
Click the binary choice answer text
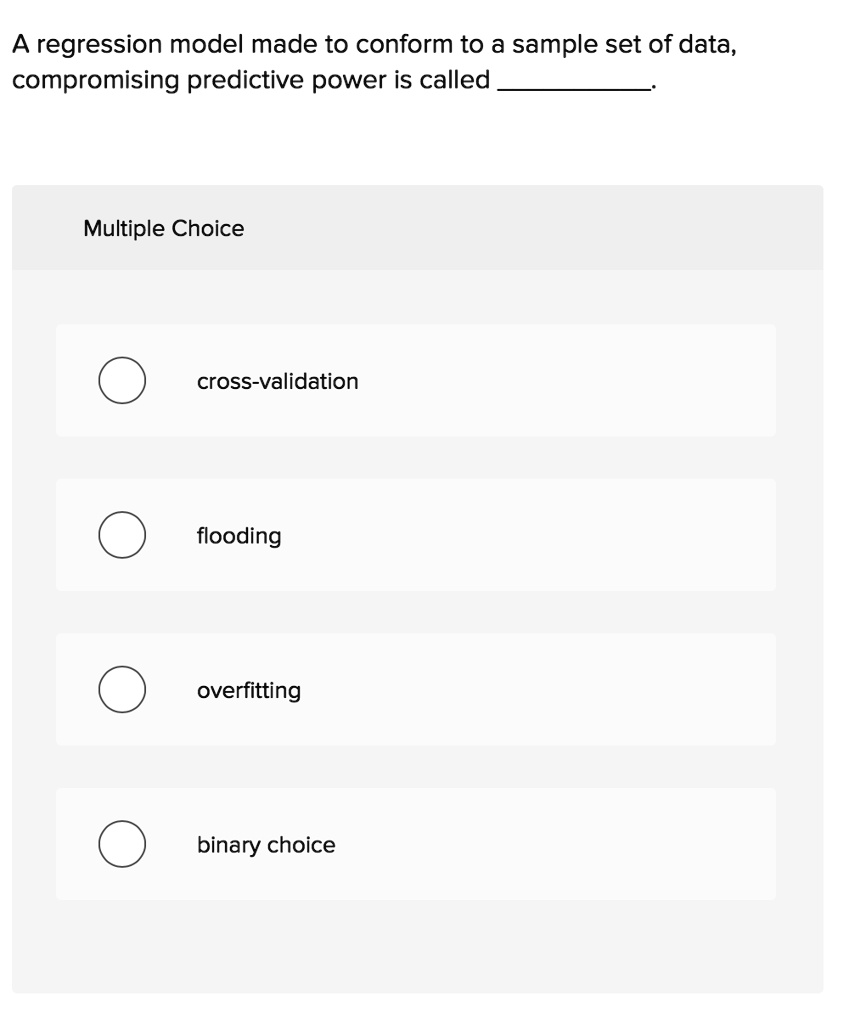(x=266, y=844)
